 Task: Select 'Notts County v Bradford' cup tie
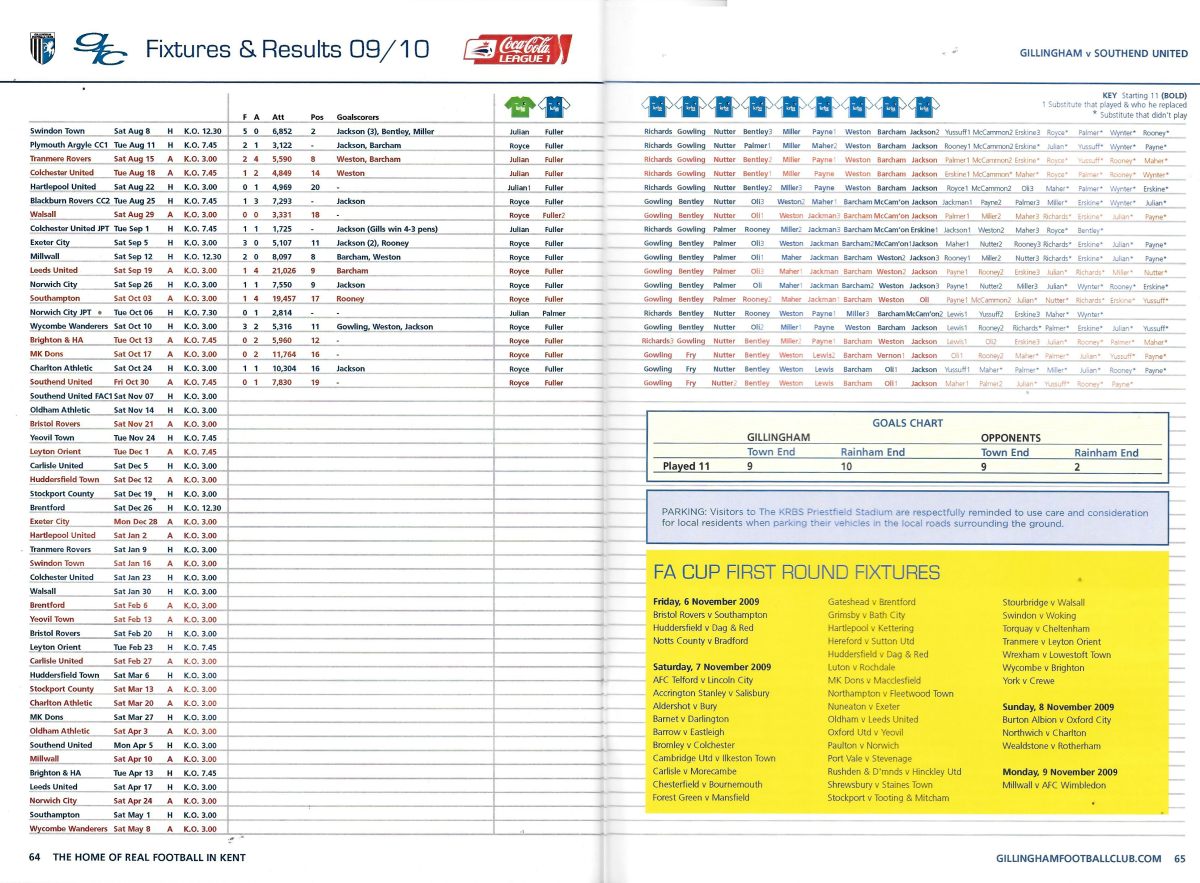pyautogui.click(x=699, y=641)
